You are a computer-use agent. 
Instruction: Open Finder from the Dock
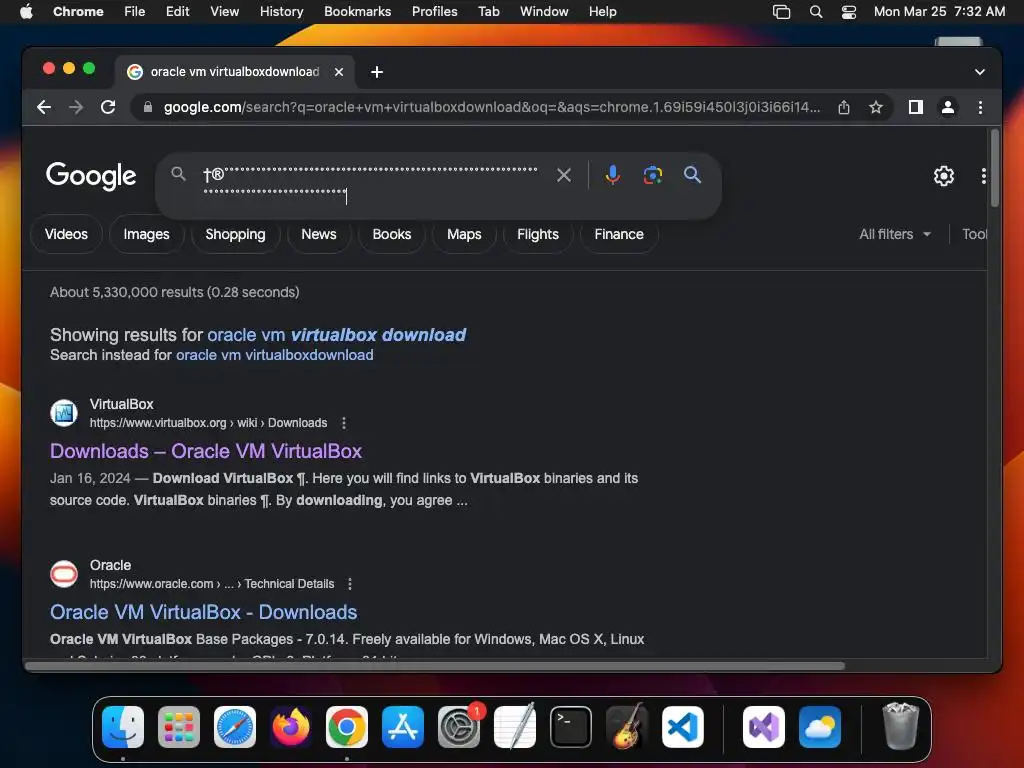[x=123, y=727]
